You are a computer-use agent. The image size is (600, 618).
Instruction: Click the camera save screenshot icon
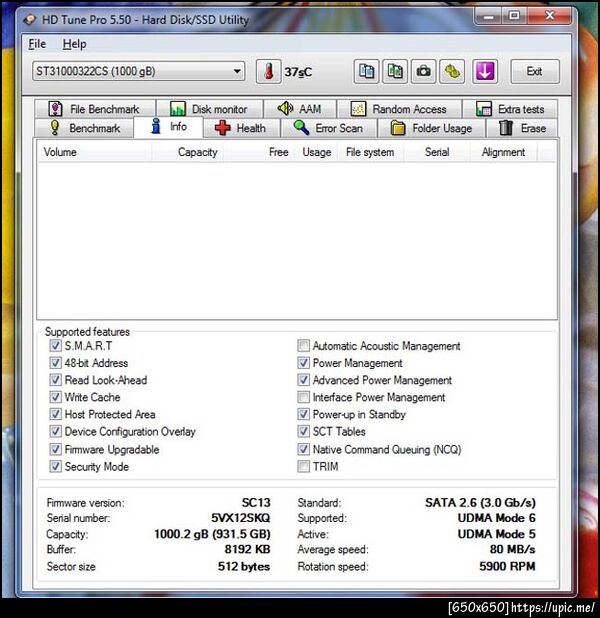coord(424,71)
